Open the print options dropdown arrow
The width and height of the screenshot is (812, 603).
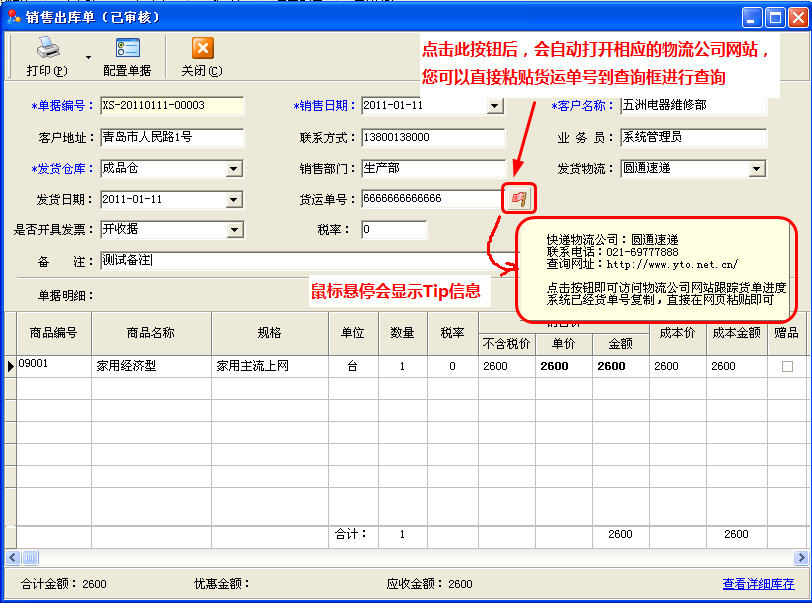[x=88, y=58]
